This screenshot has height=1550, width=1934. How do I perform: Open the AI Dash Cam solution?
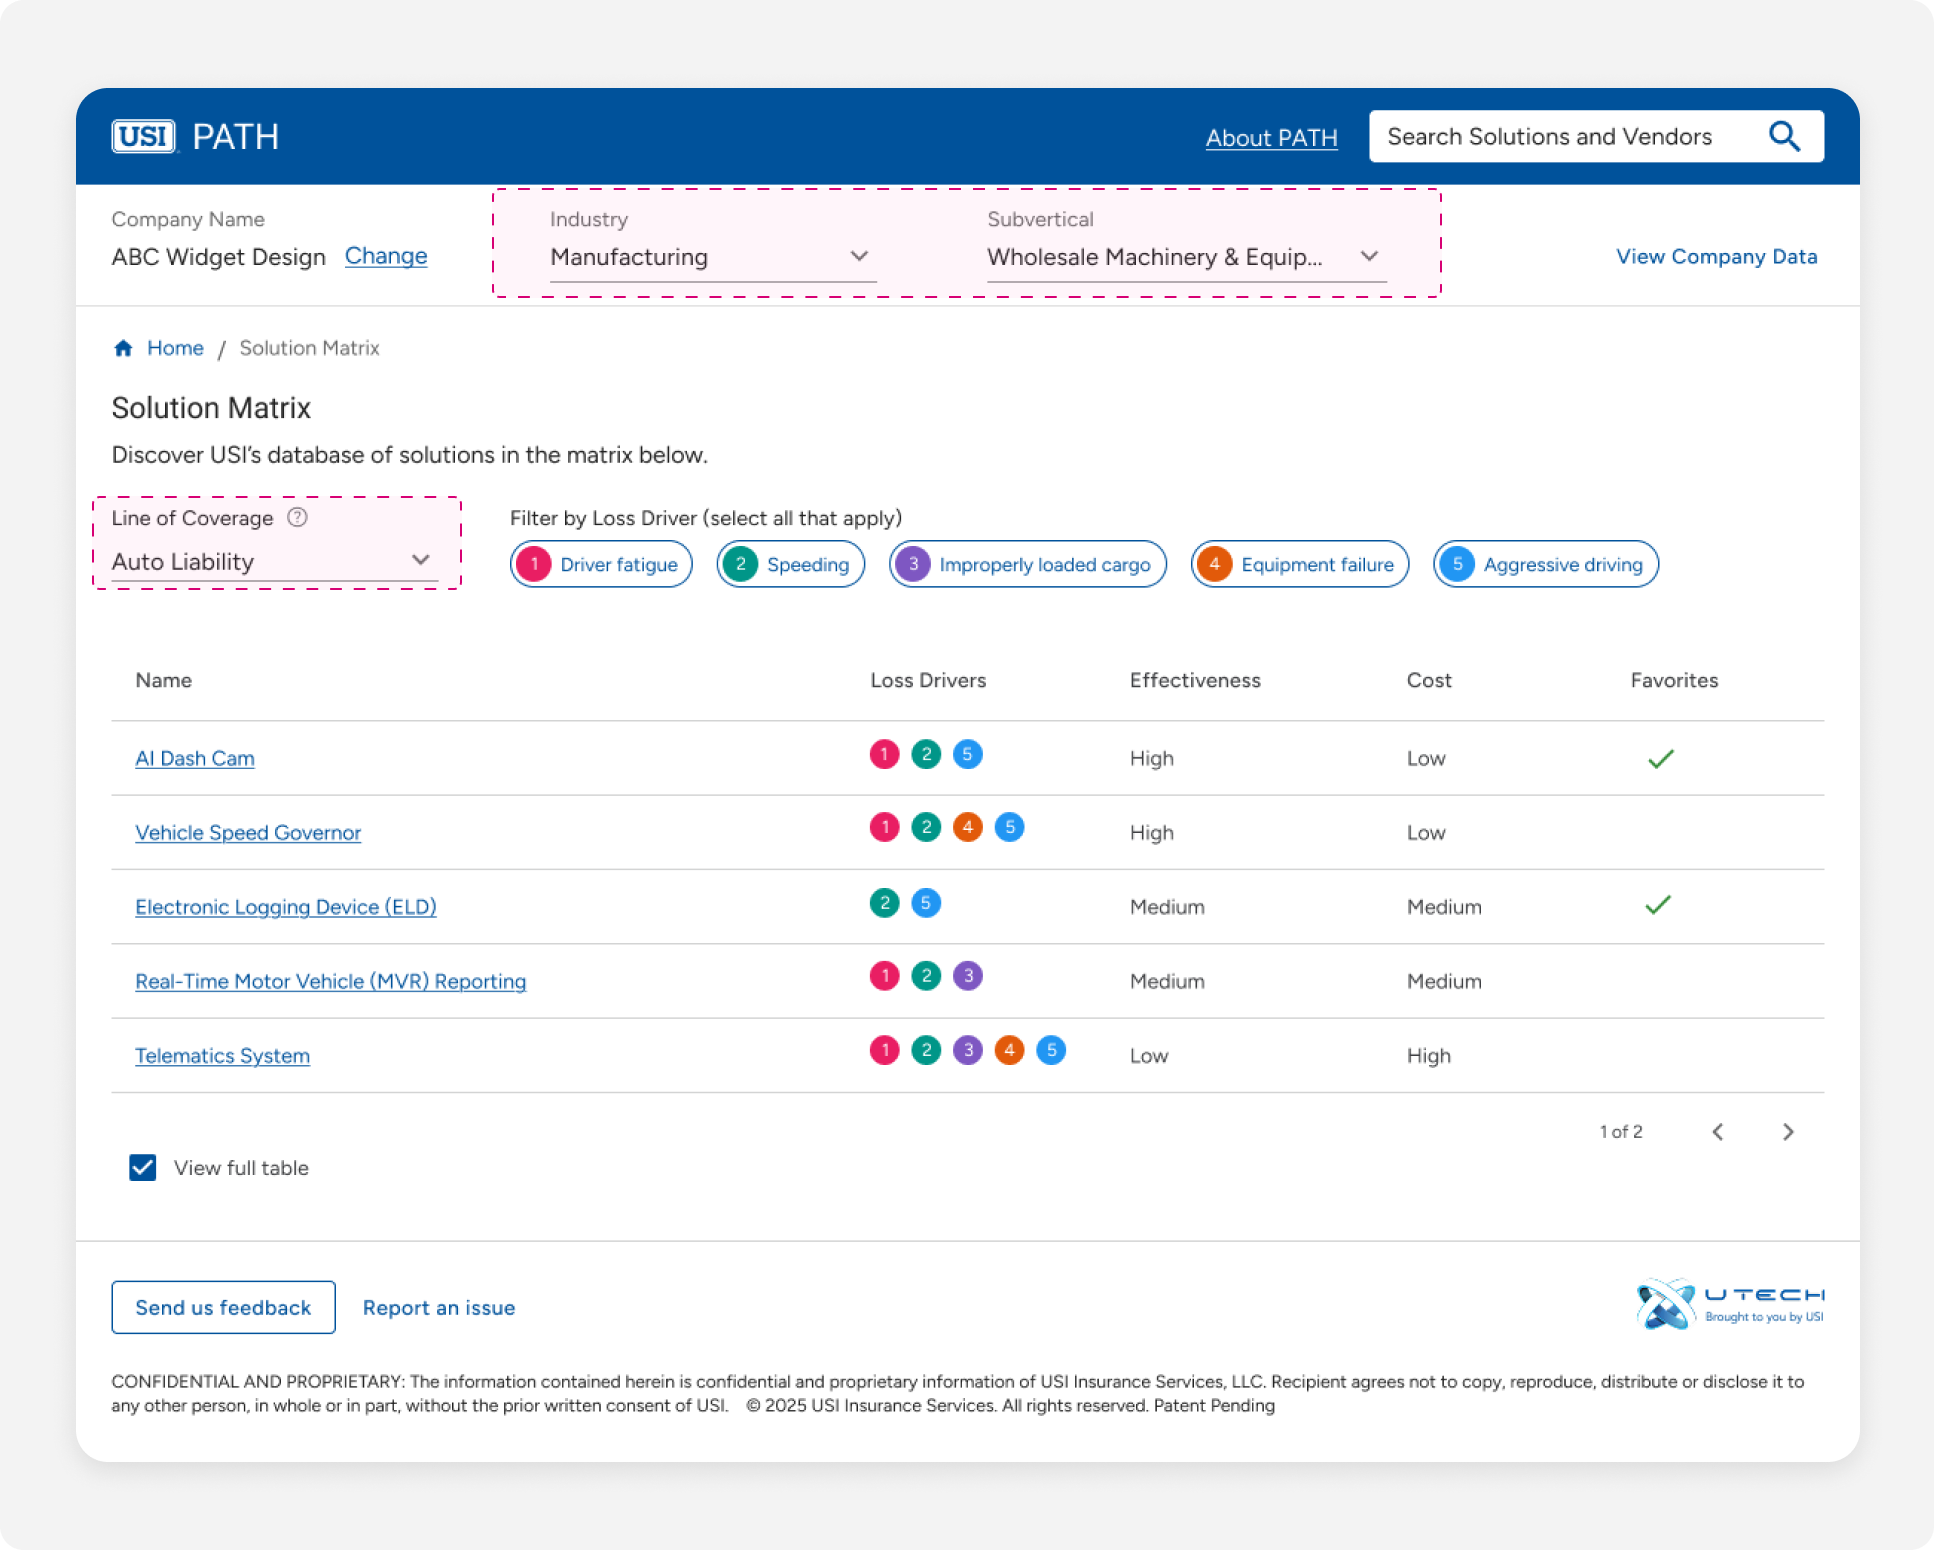tap(195, 758)
